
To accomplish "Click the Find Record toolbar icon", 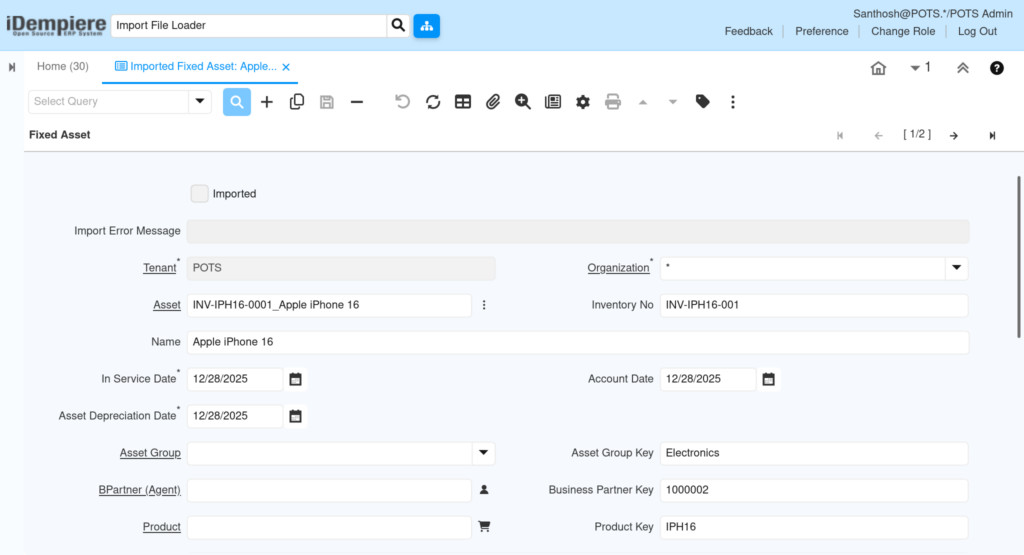I will pos(236,102).
